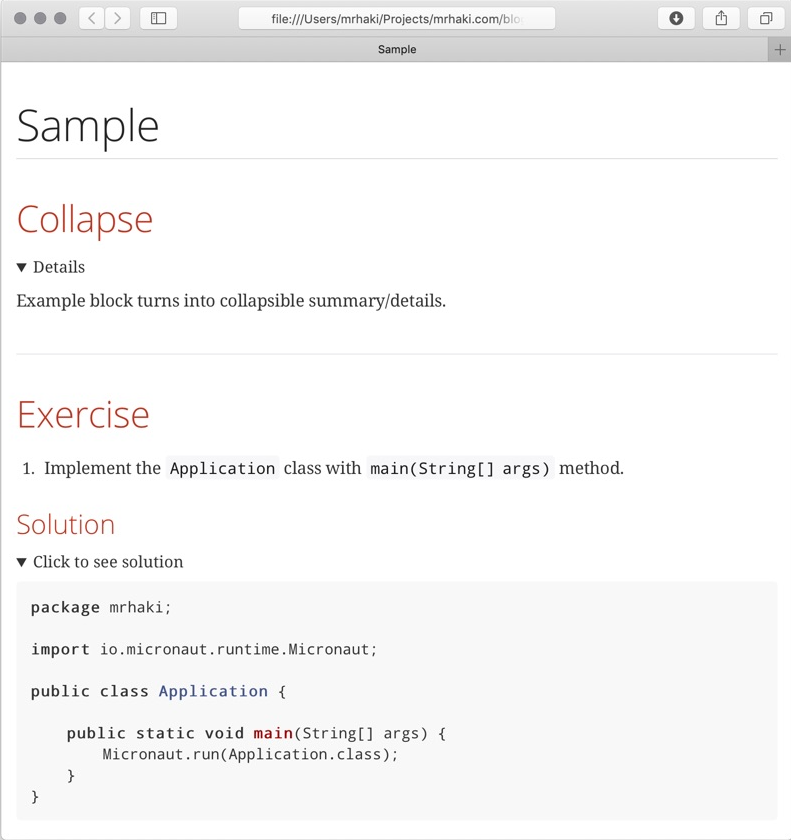Zoom the window with the maximize button
The width and height of the screenshot is (791, 840).
click(x=60, y=18)
